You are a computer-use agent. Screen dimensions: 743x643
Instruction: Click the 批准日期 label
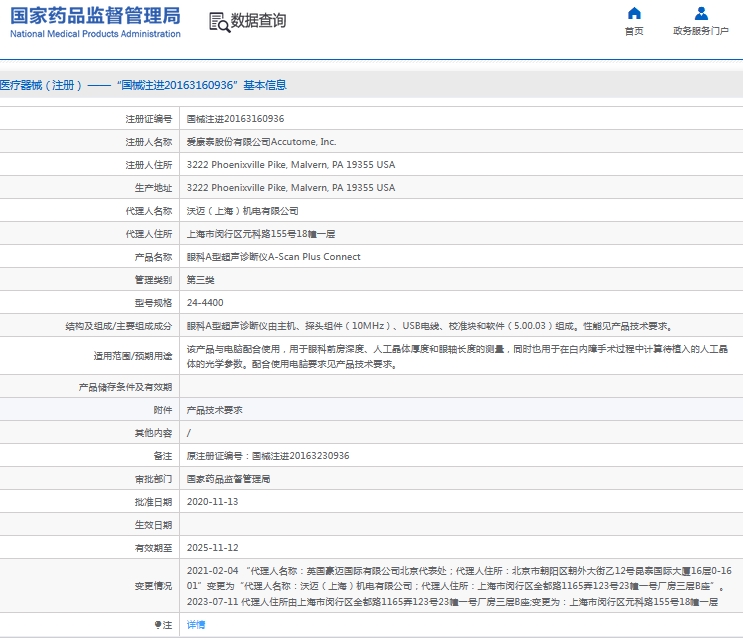(154, 502)
